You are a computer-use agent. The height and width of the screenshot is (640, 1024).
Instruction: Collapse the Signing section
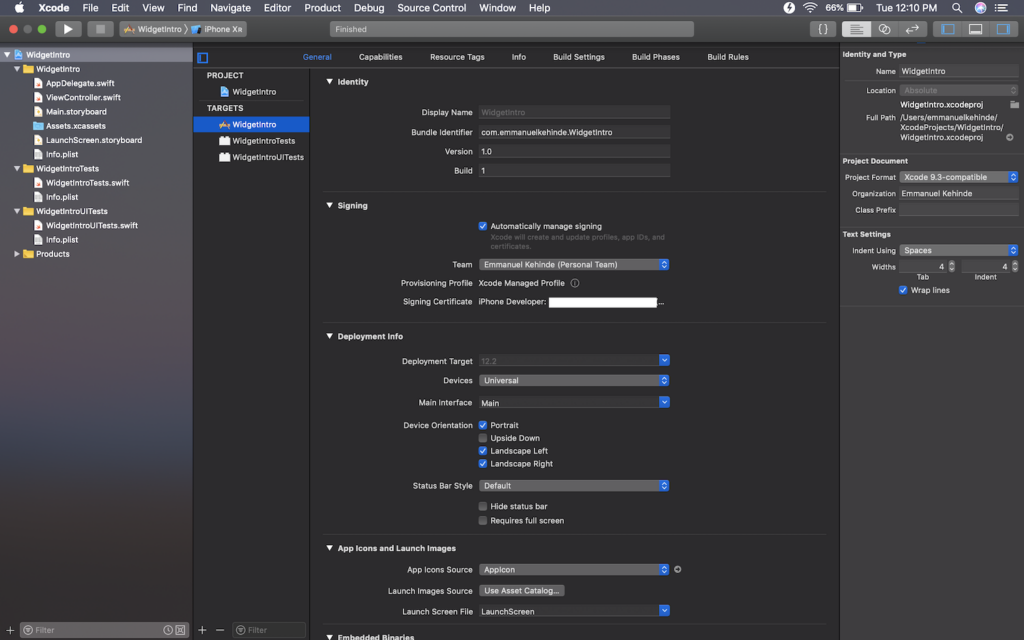click(x=330, y=205)
